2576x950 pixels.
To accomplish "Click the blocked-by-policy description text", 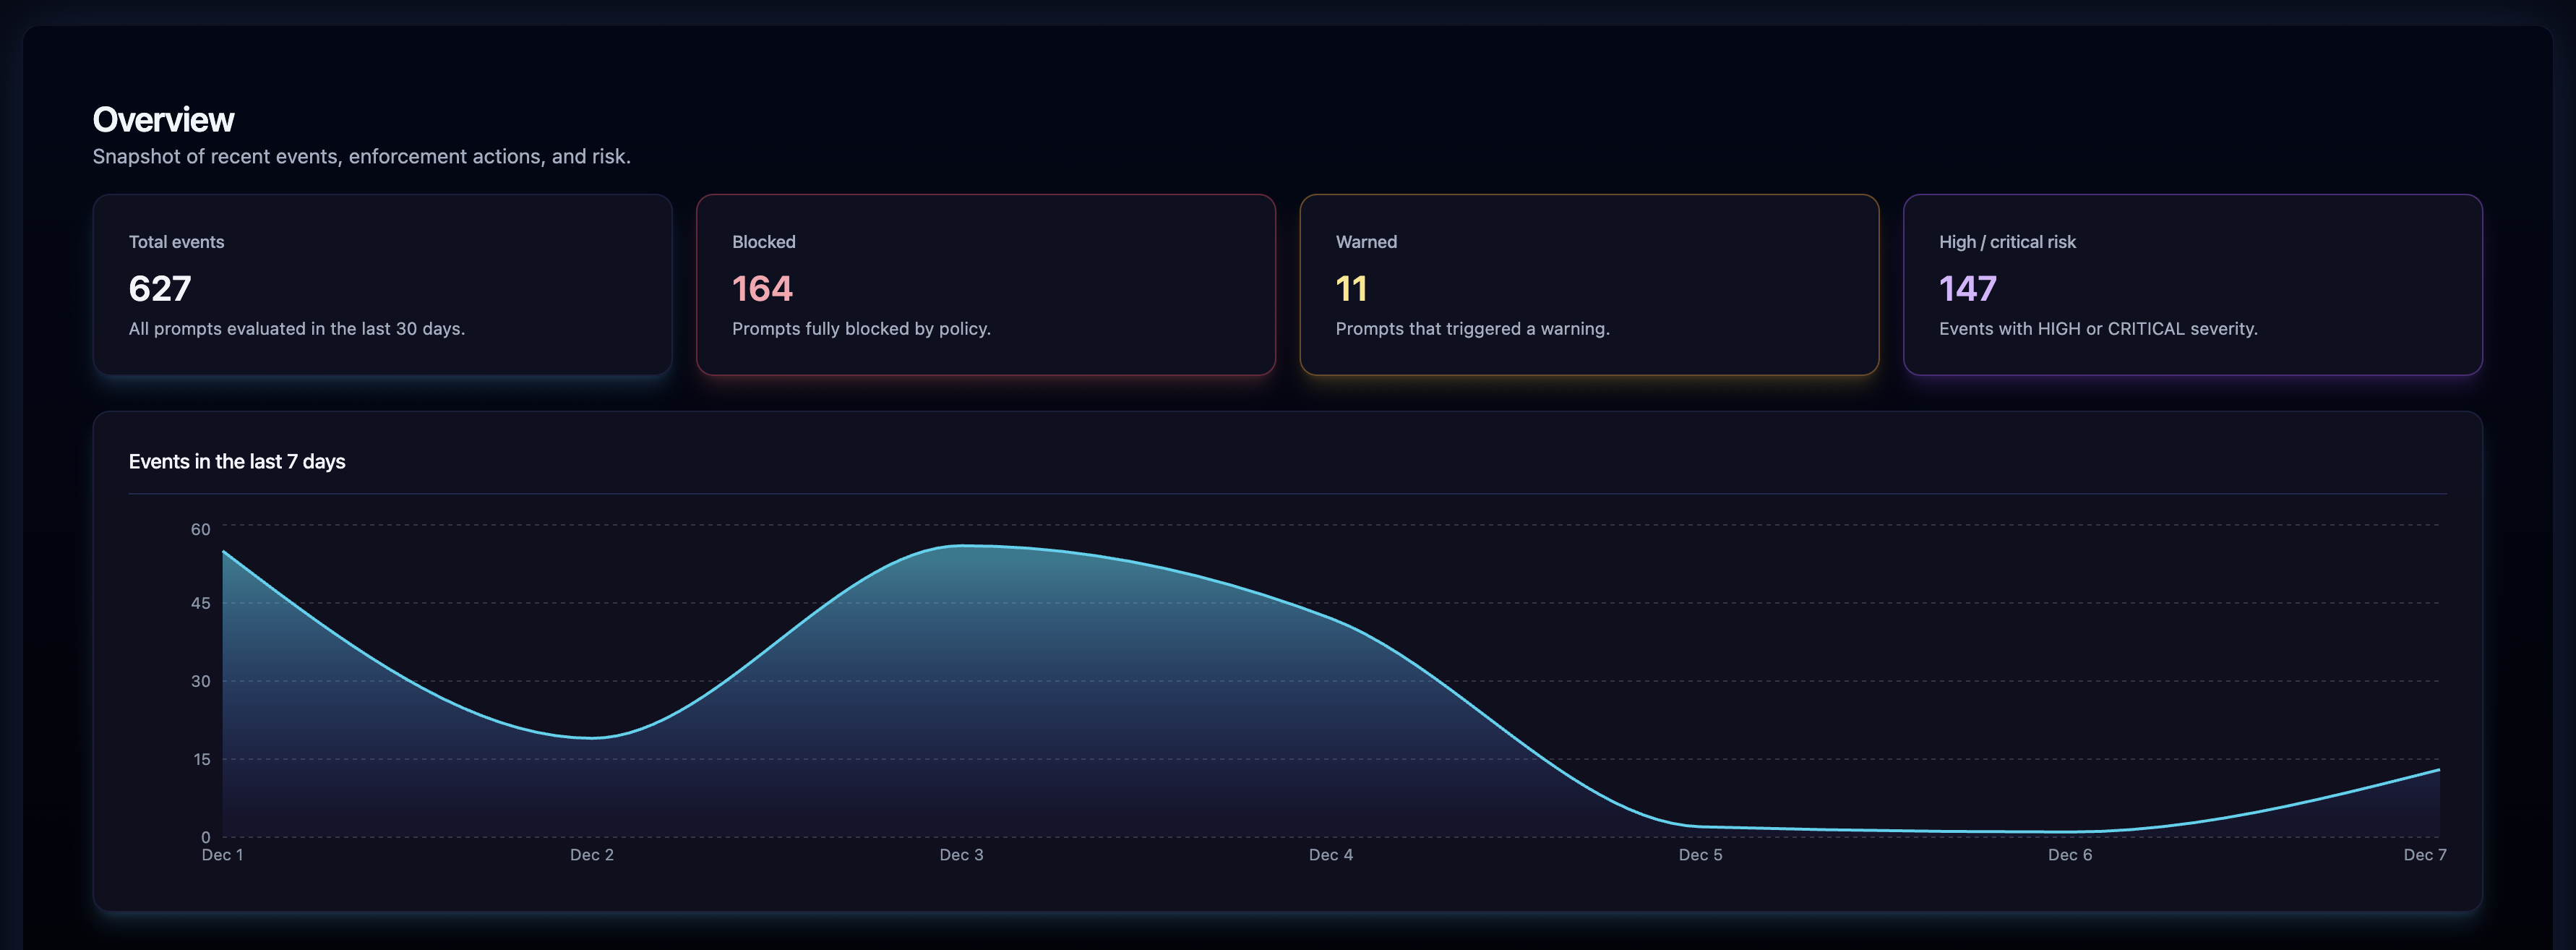I will click(x=861, y=328).
